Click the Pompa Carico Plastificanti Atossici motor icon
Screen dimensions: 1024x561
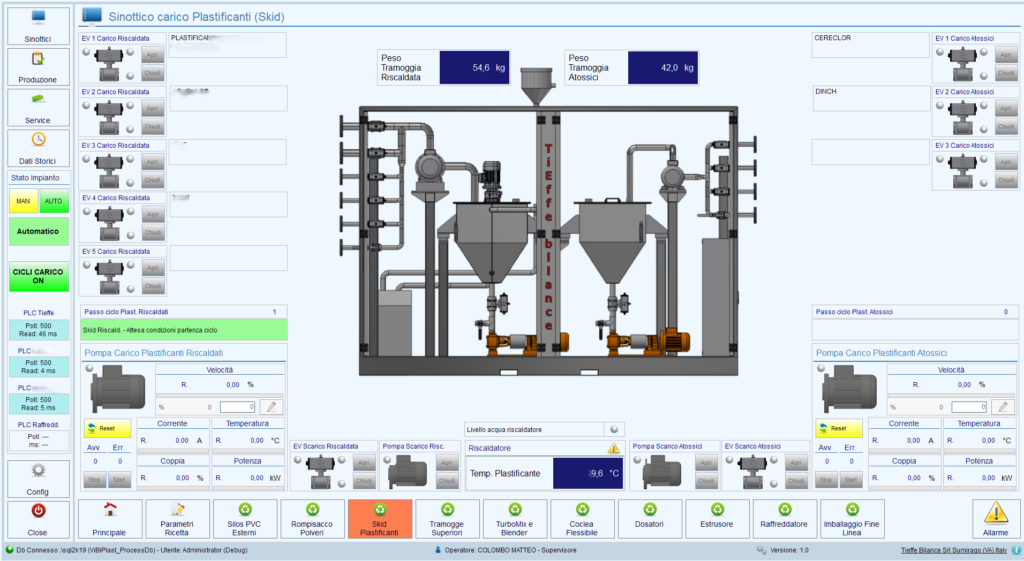coord(849,390)
